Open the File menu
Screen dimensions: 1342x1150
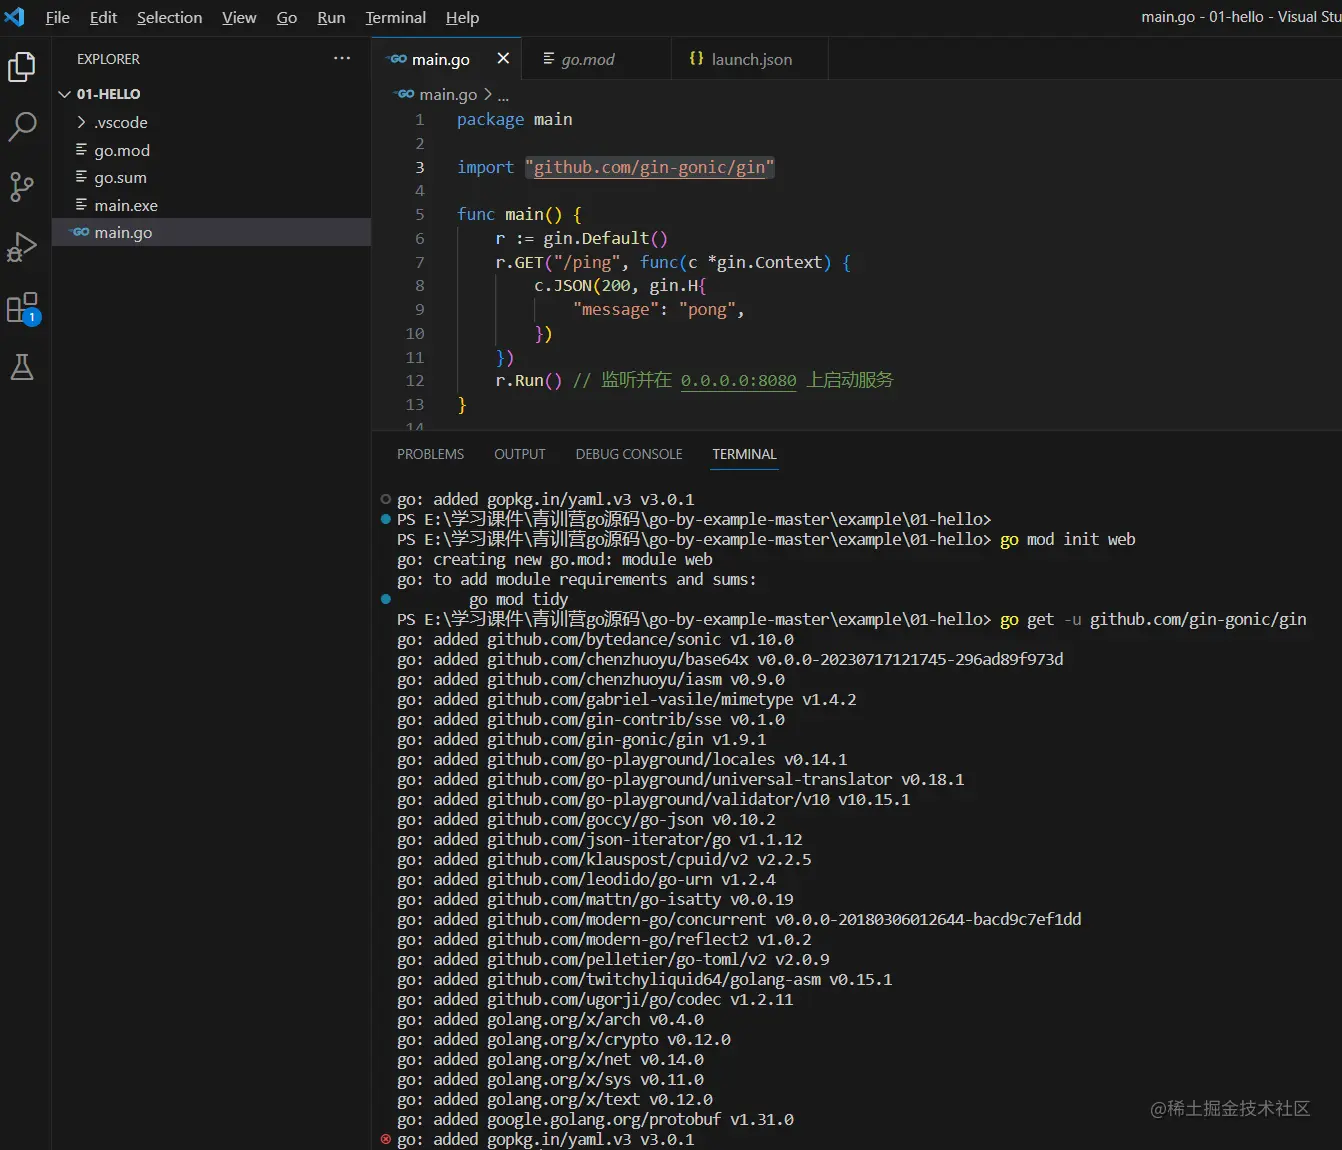[x=58, y=17]
